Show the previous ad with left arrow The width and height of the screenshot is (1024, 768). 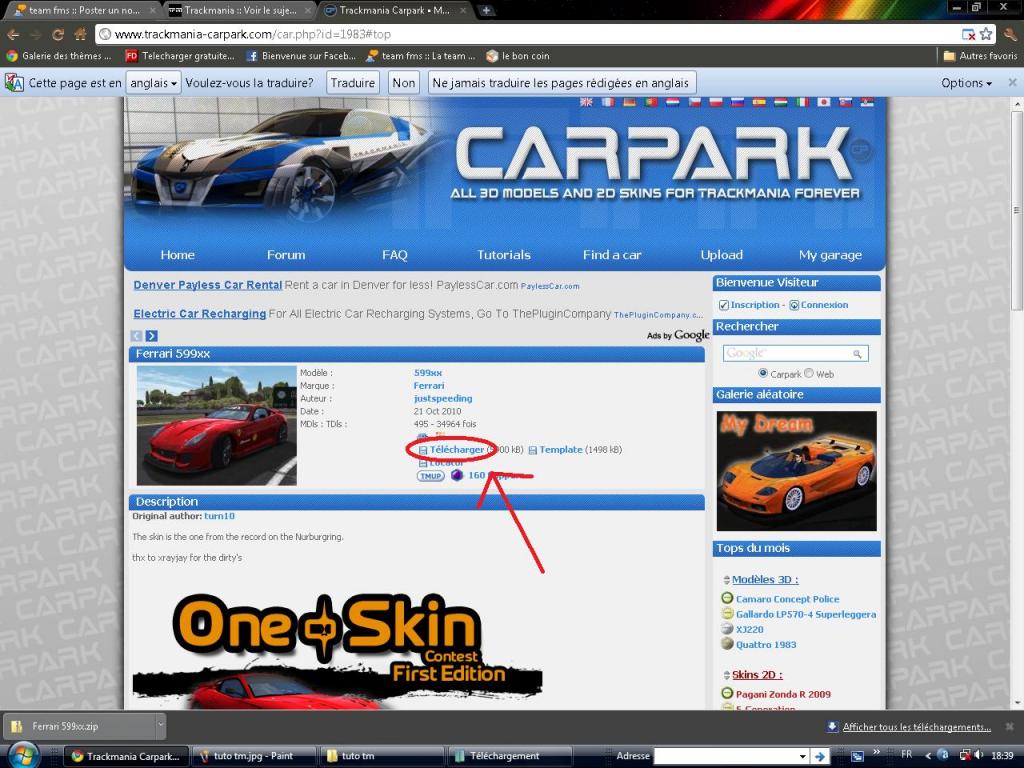click(136, 336)
